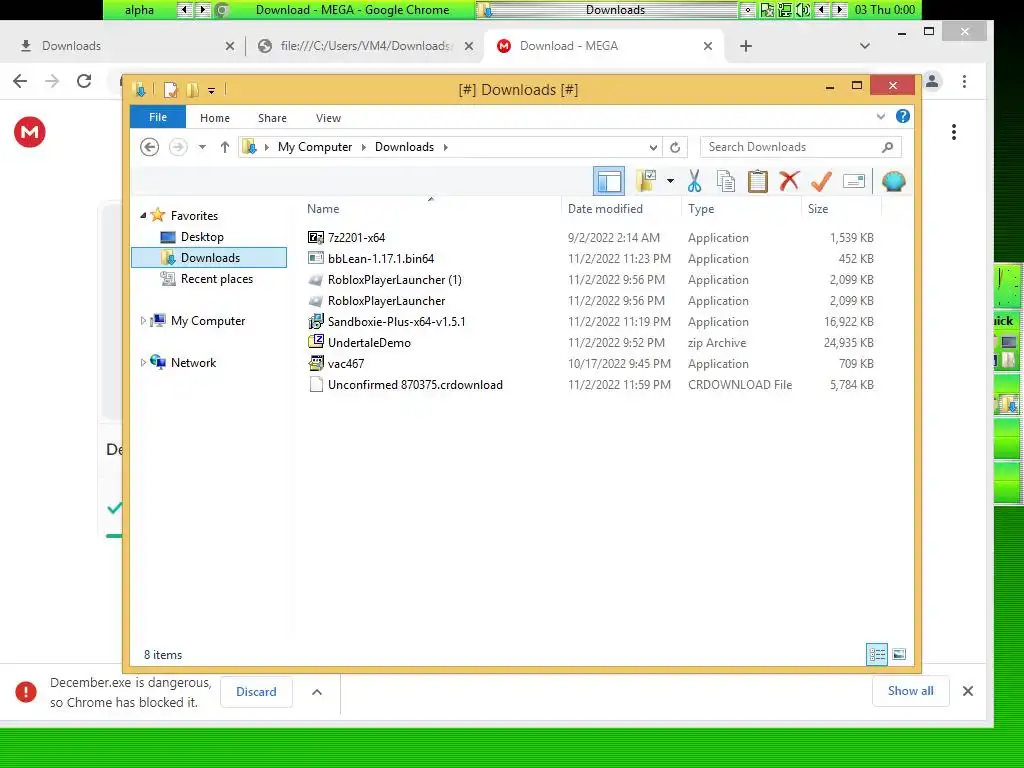The height and width of the screenshot is (768, 1024).
Task: Click the Search Downloads field
Action: 801,147
